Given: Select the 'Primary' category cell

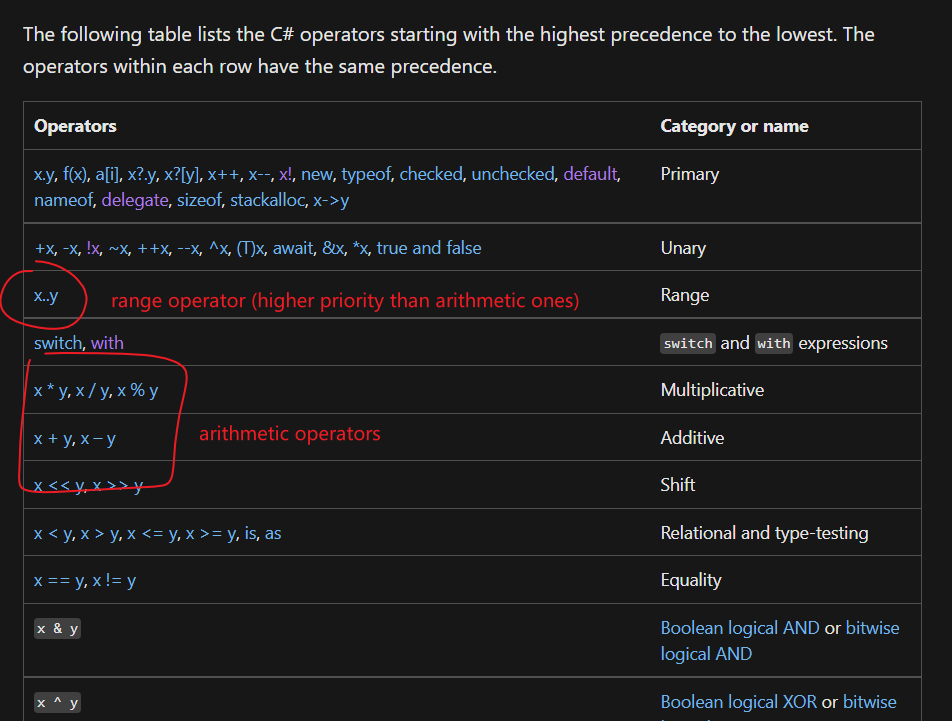Looking at the screenshot, I should point(690,175).
